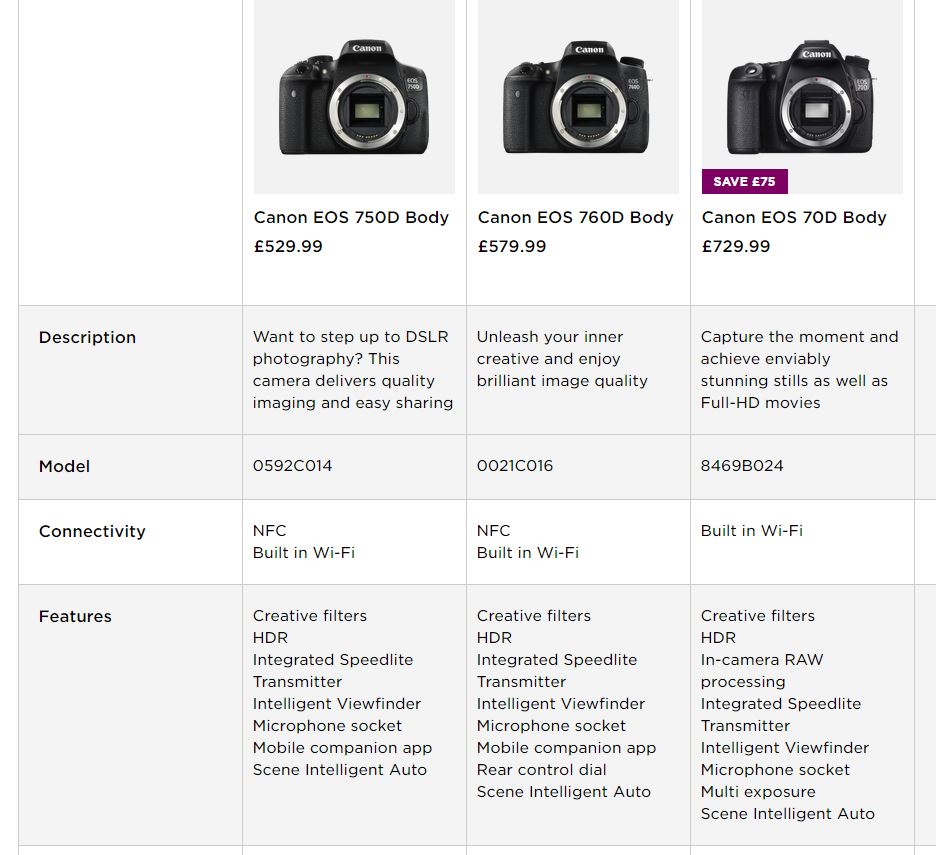This screenshot has width=936, height=855.
Task: Open the Canon EOS 750D Body image
Action: click(x=354, y=97)
